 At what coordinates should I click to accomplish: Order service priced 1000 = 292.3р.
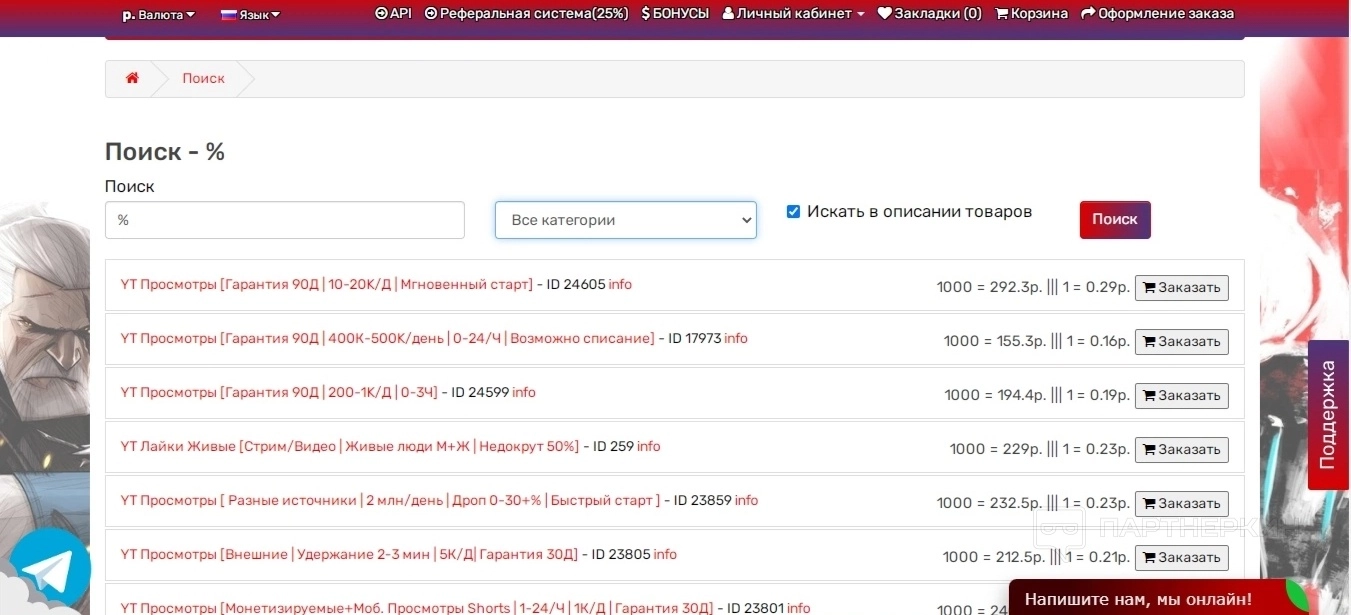1181,288
